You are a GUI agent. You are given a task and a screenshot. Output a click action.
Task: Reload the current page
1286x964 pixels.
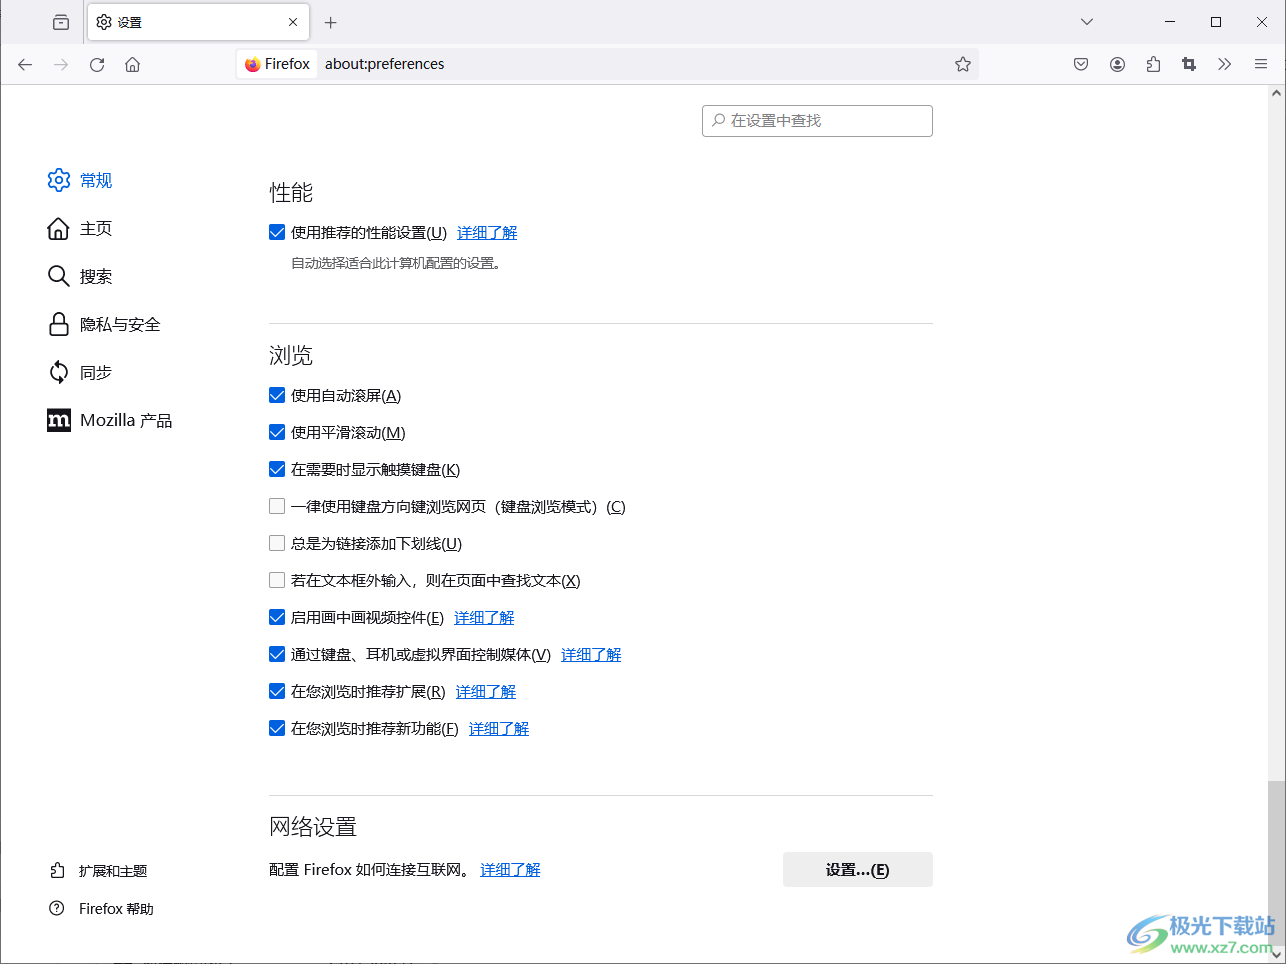[x=97, y=64]
